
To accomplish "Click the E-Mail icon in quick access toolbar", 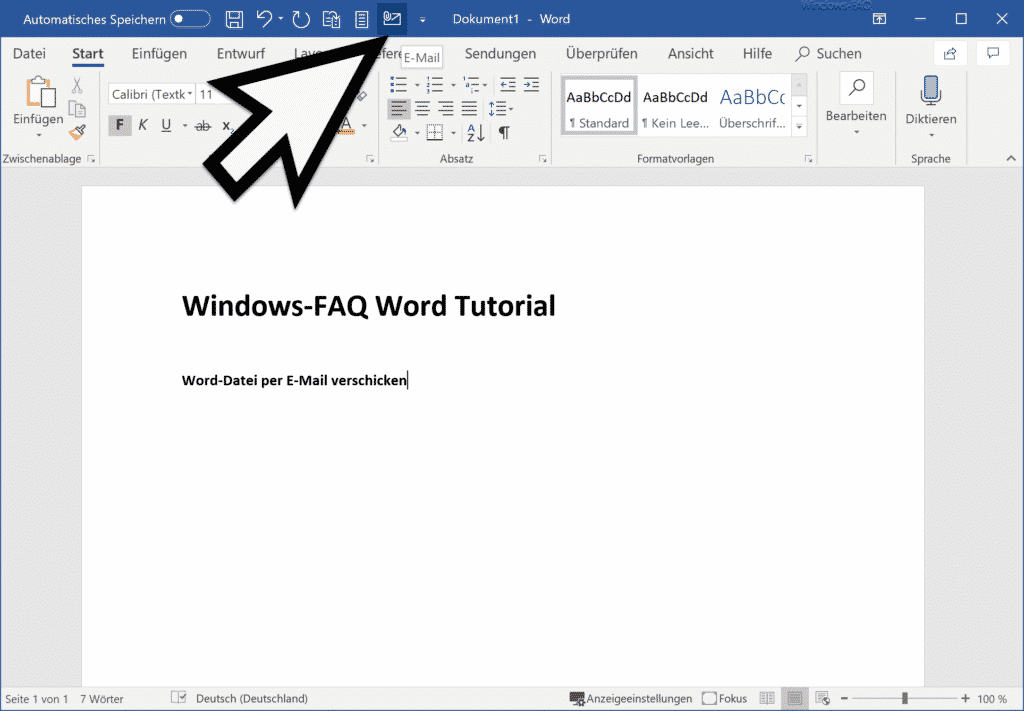I will click(x=392, y=19).
